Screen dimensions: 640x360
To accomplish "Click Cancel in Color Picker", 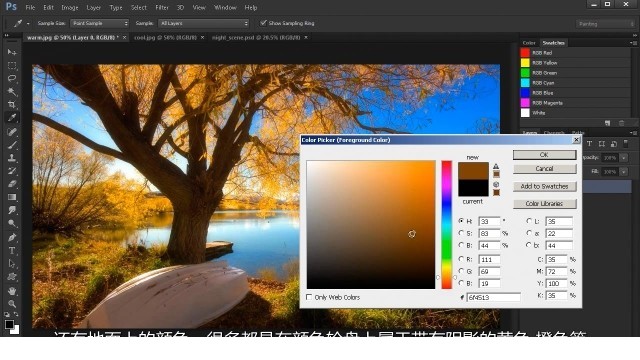I will [544, 169].
